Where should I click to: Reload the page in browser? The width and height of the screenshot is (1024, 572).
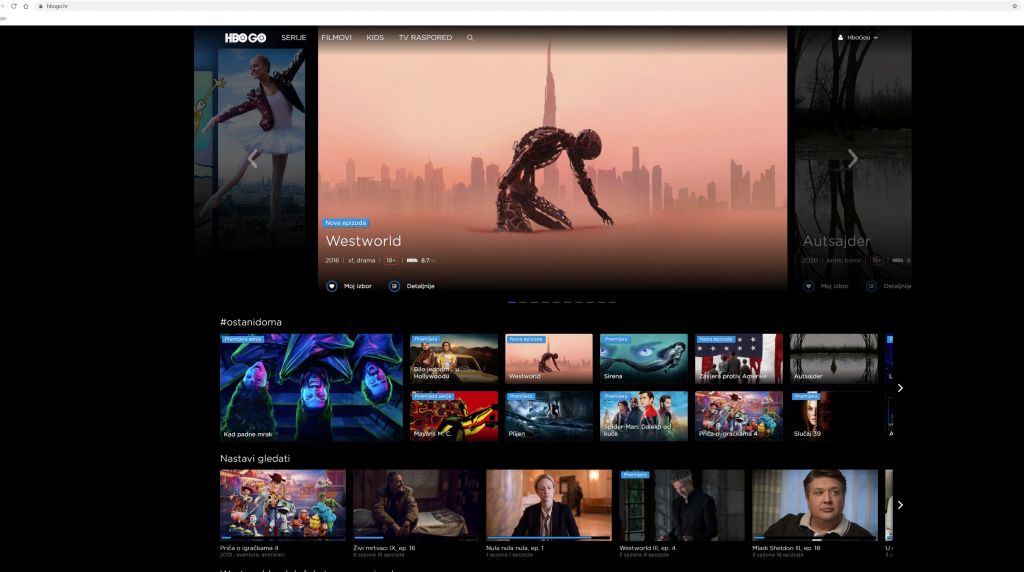pyautogui.click(x=14, y=6)
